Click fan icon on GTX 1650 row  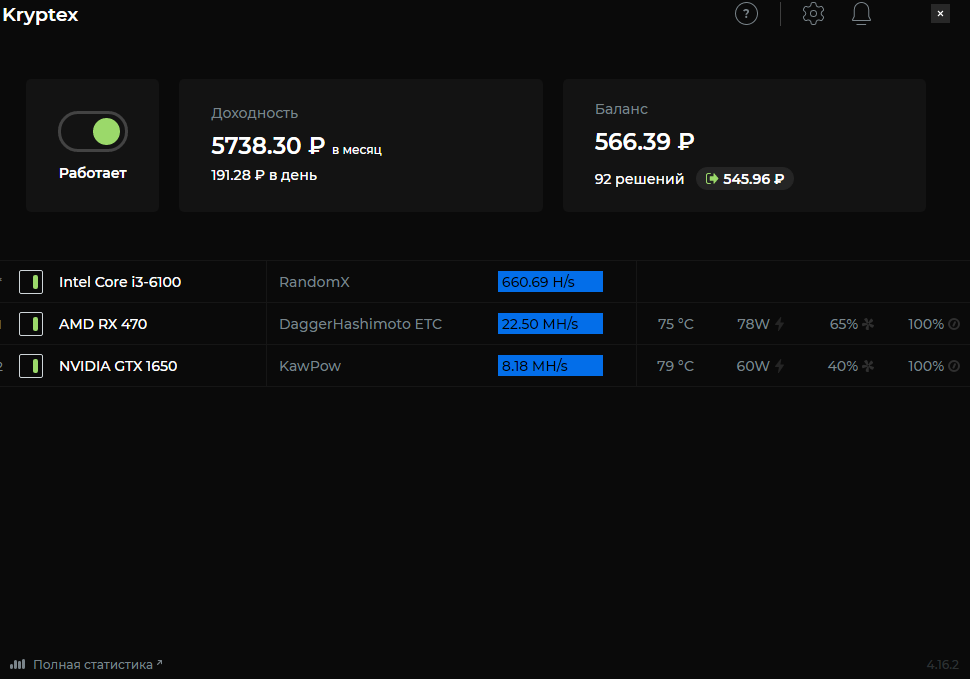click(x=868, y=366)
